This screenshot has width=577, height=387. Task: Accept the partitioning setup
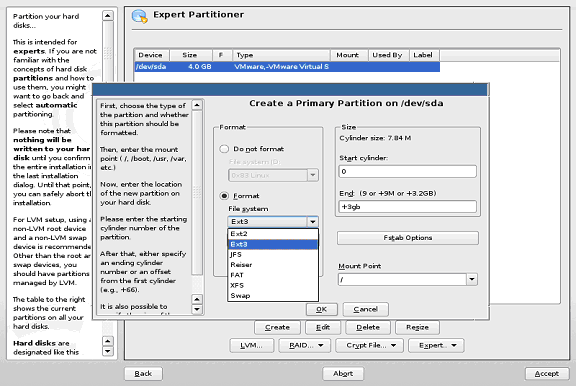coord(546,374)
